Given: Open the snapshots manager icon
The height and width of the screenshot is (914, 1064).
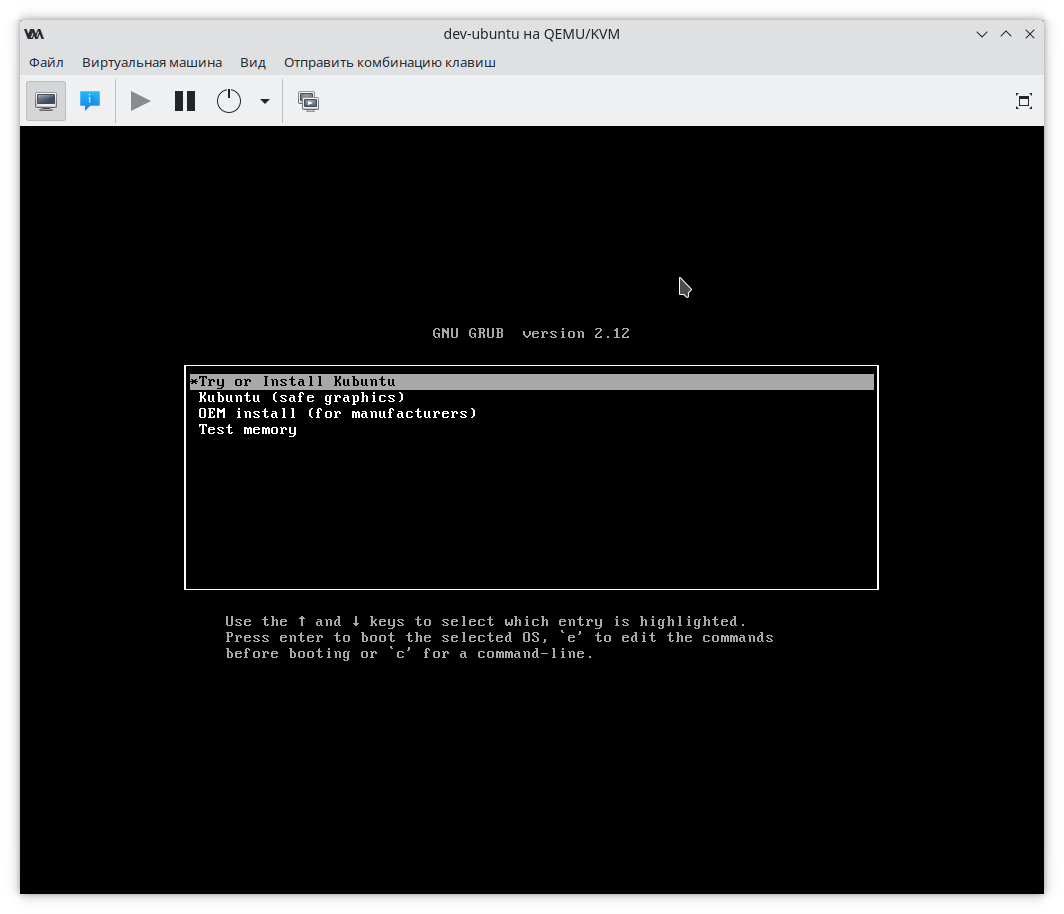Looking at the screenshot, I should click(x=309, y=101).
